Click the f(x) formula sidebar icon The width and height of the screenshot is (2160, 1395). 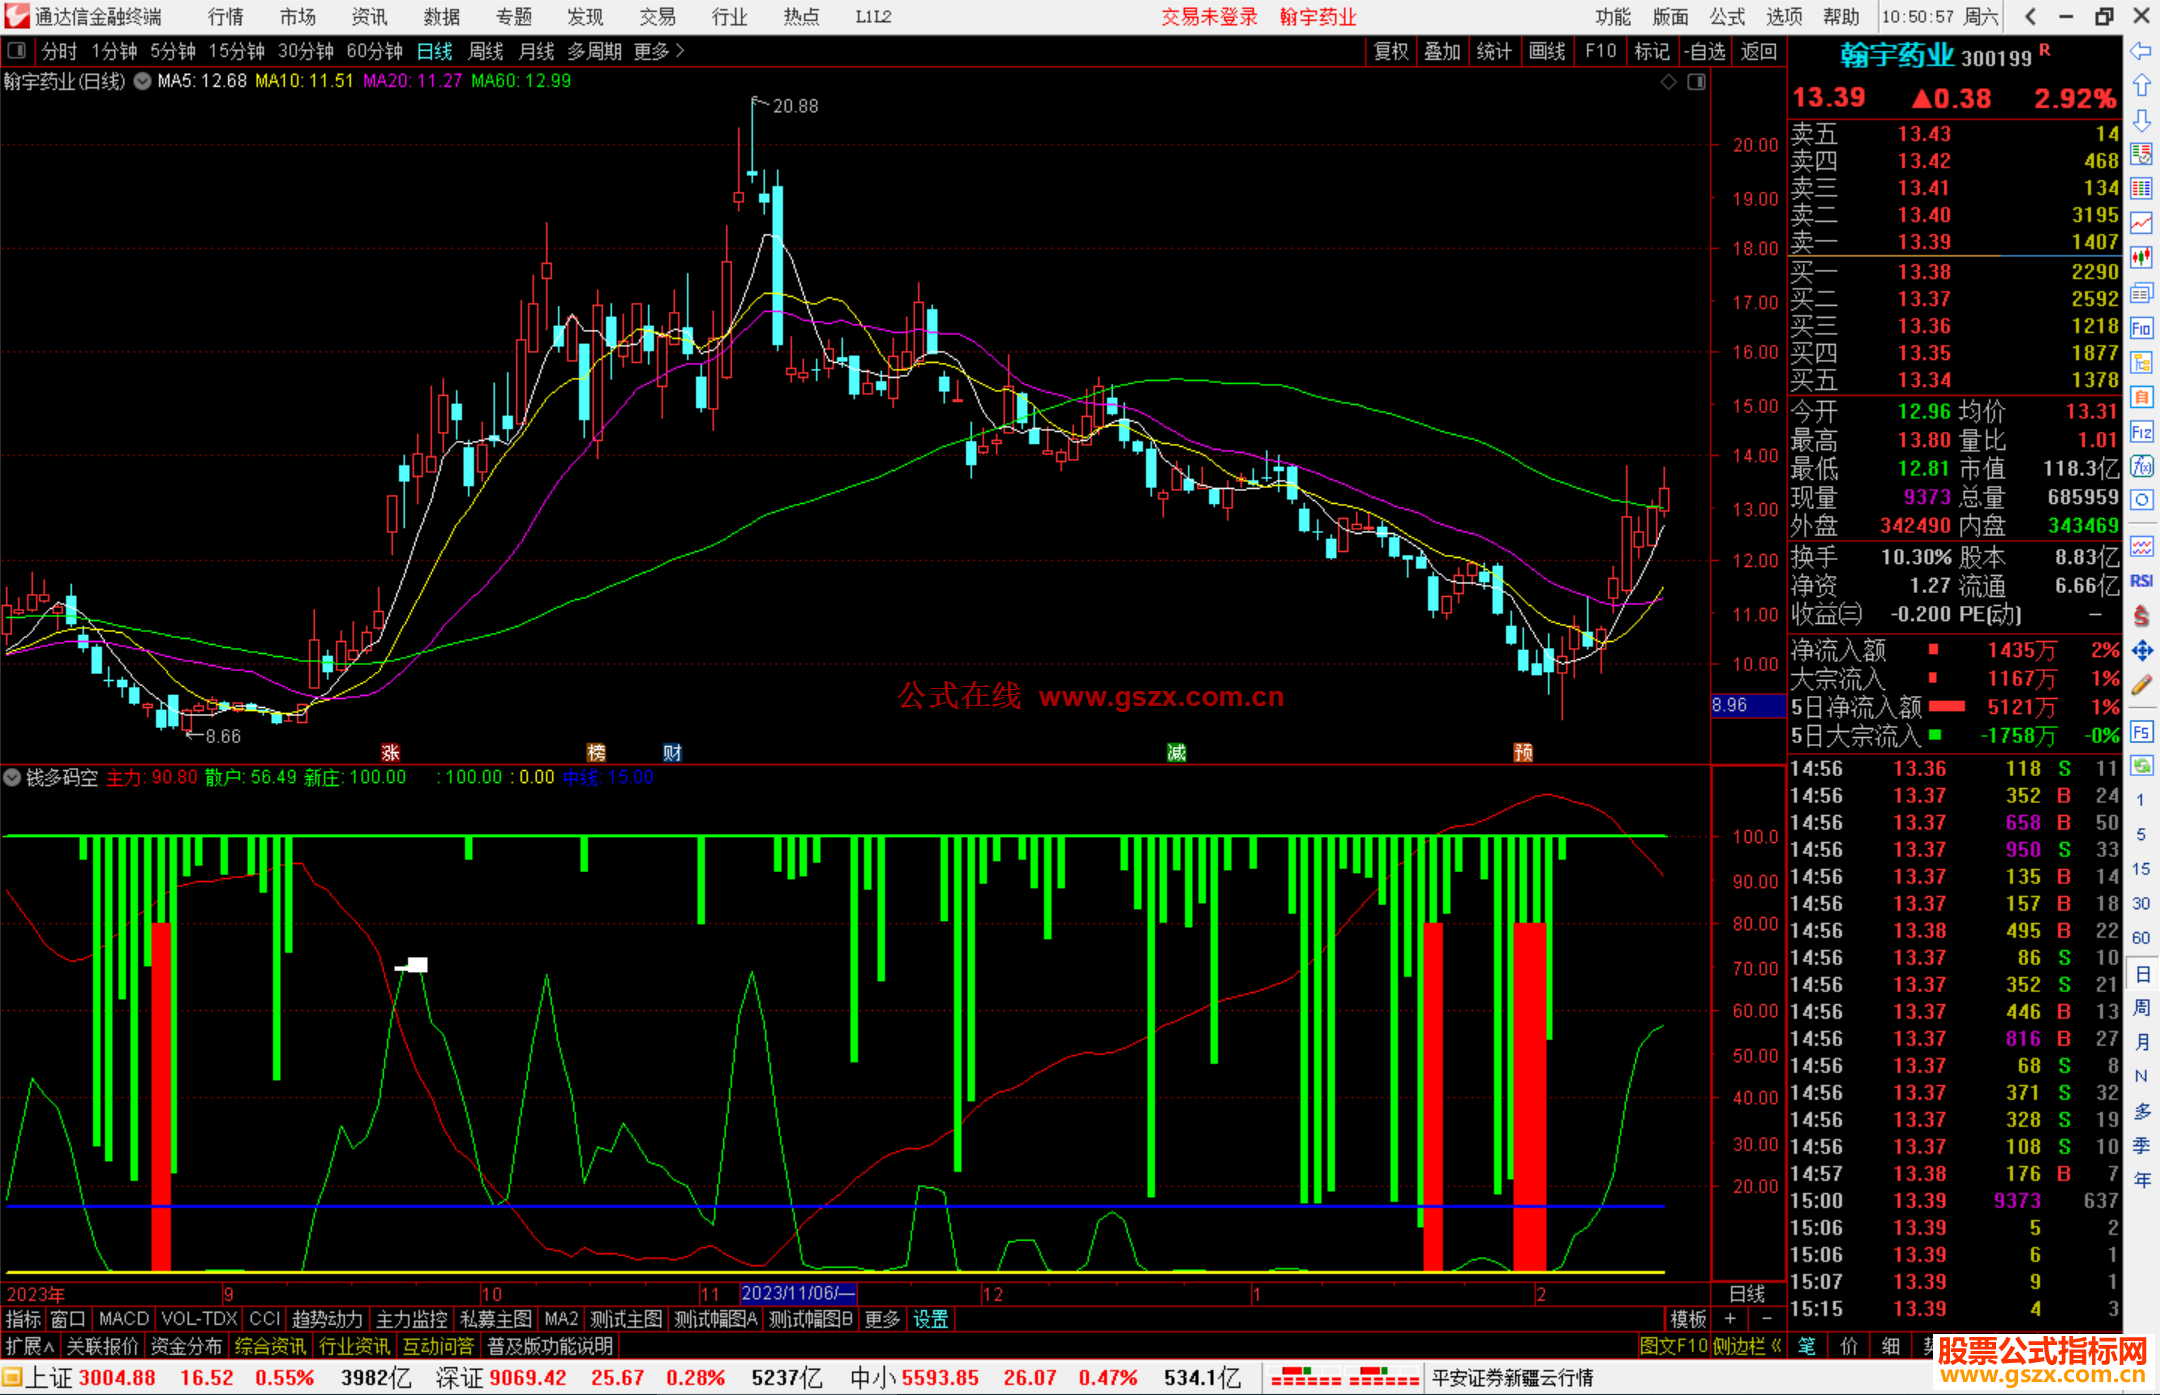tap(2141, 467)
